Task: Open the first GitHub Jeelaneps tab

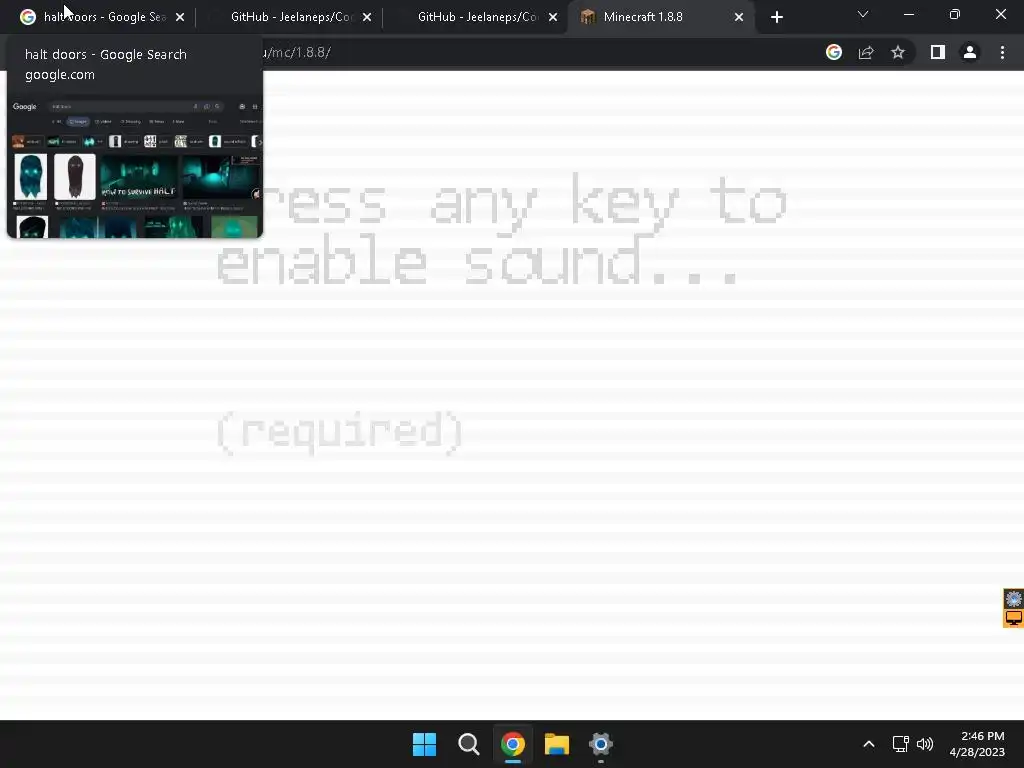Action: pos(291,17)
